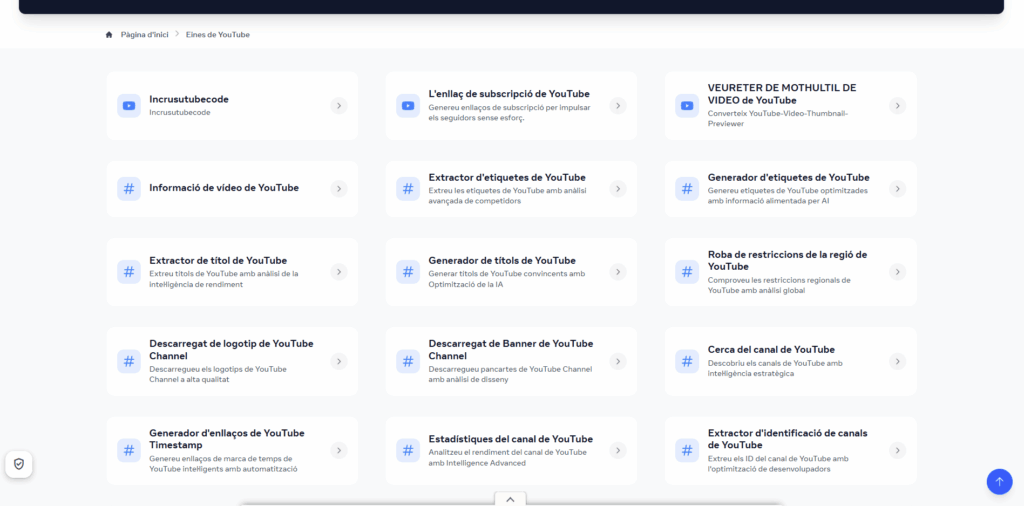Open Cerca del canal de YouTube title
1024x506 pixels.
[x=771, y=349]
